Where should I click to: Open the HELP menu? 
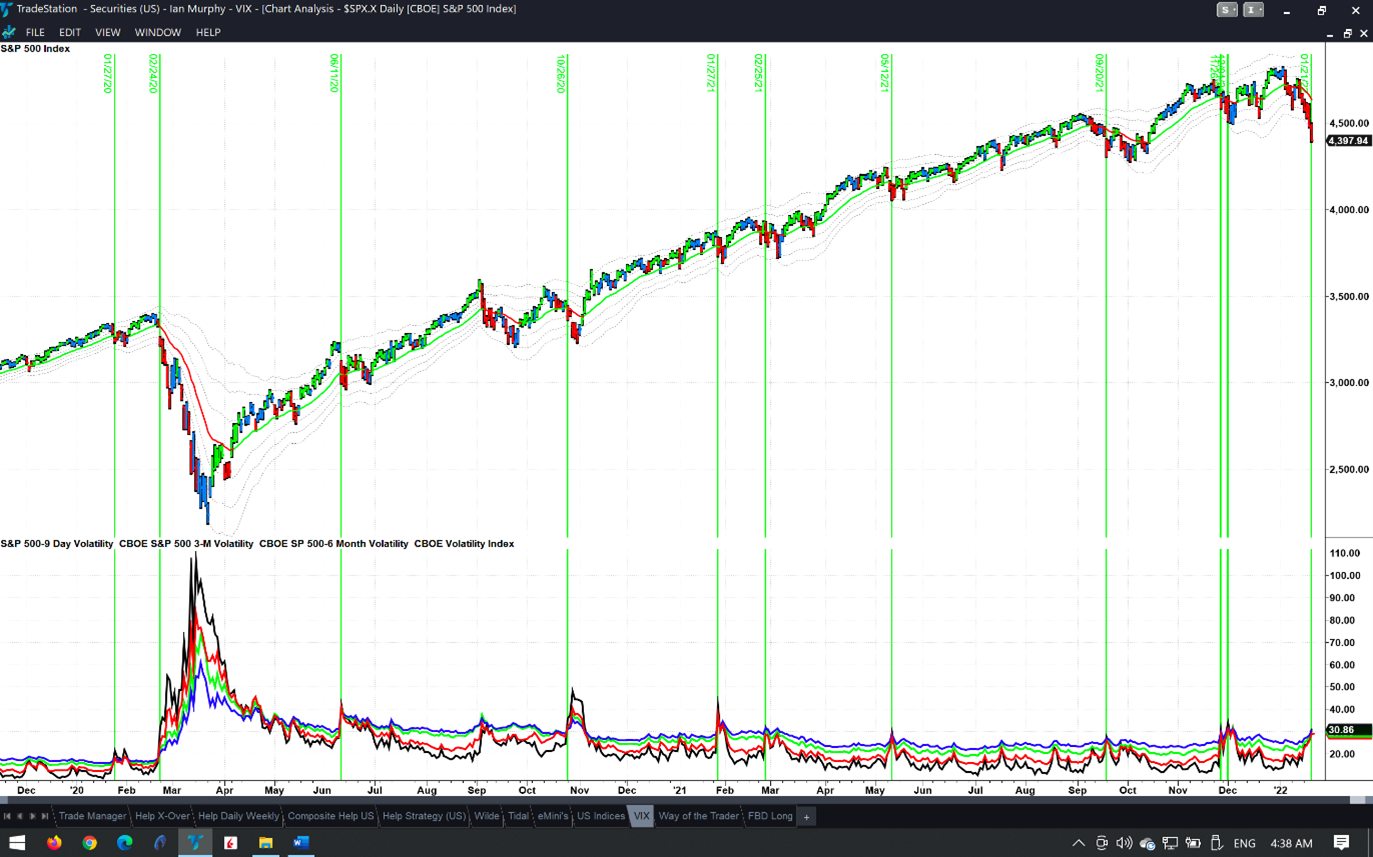[208, 32]
